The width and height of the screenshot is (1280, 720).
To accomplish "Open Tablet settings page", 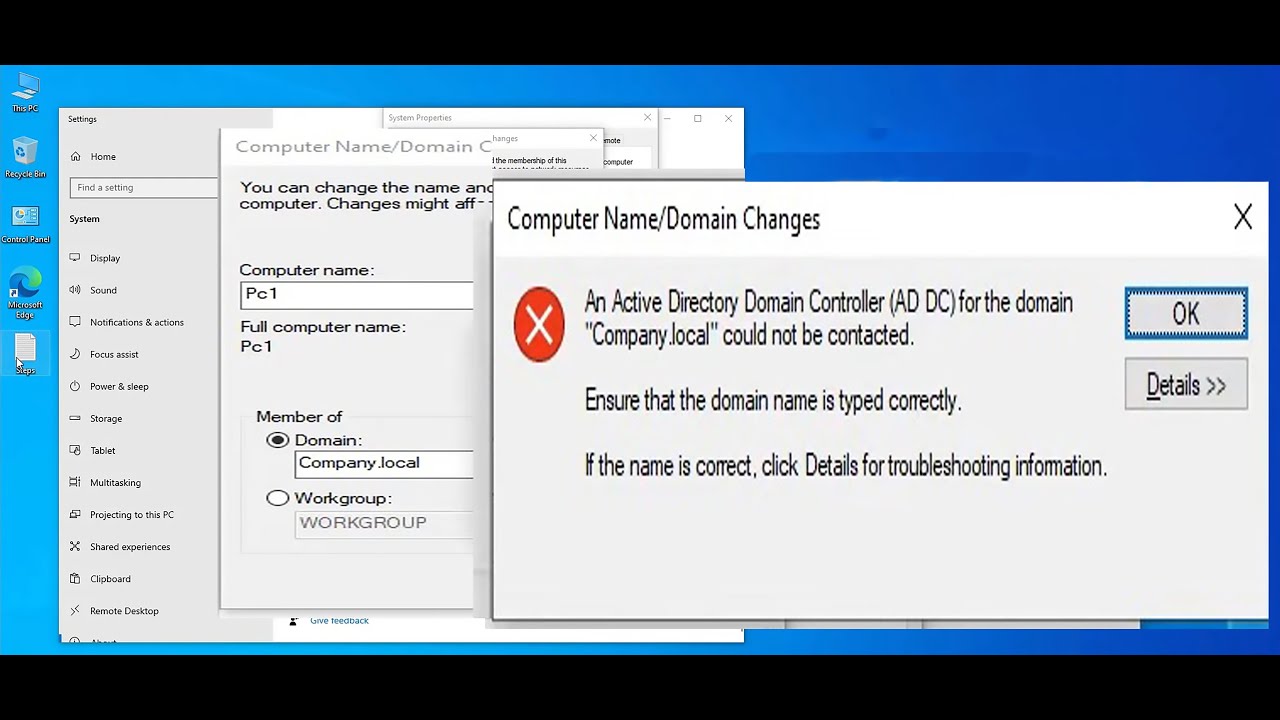I will [103, 450].
